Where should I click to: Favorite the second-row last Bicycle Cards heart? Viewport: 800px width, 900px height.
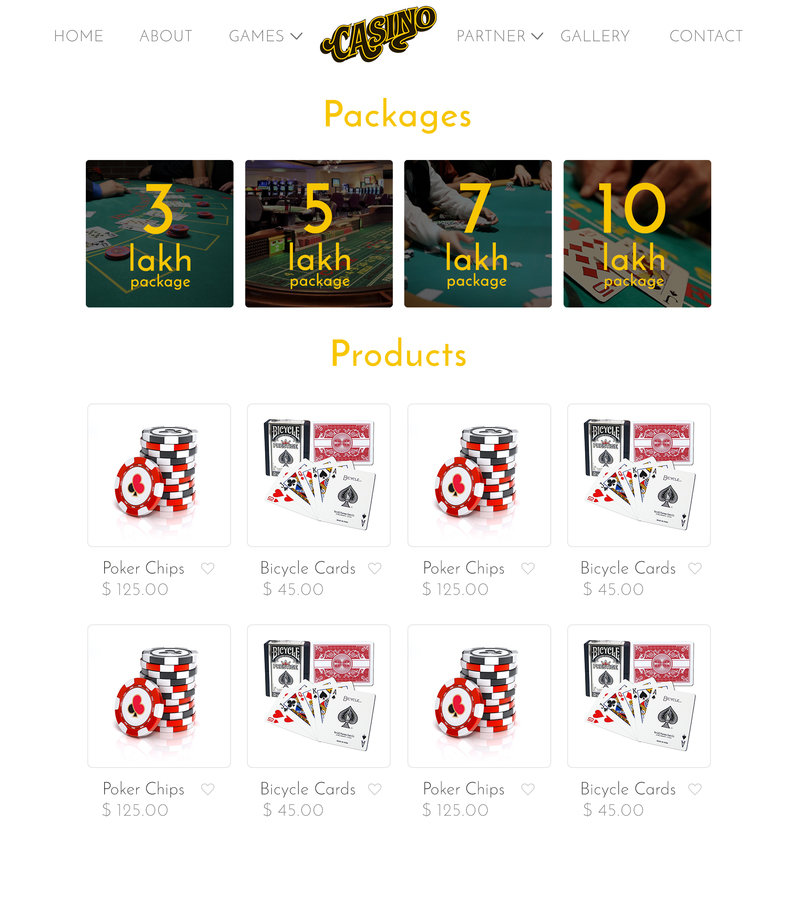click(695, 789)
